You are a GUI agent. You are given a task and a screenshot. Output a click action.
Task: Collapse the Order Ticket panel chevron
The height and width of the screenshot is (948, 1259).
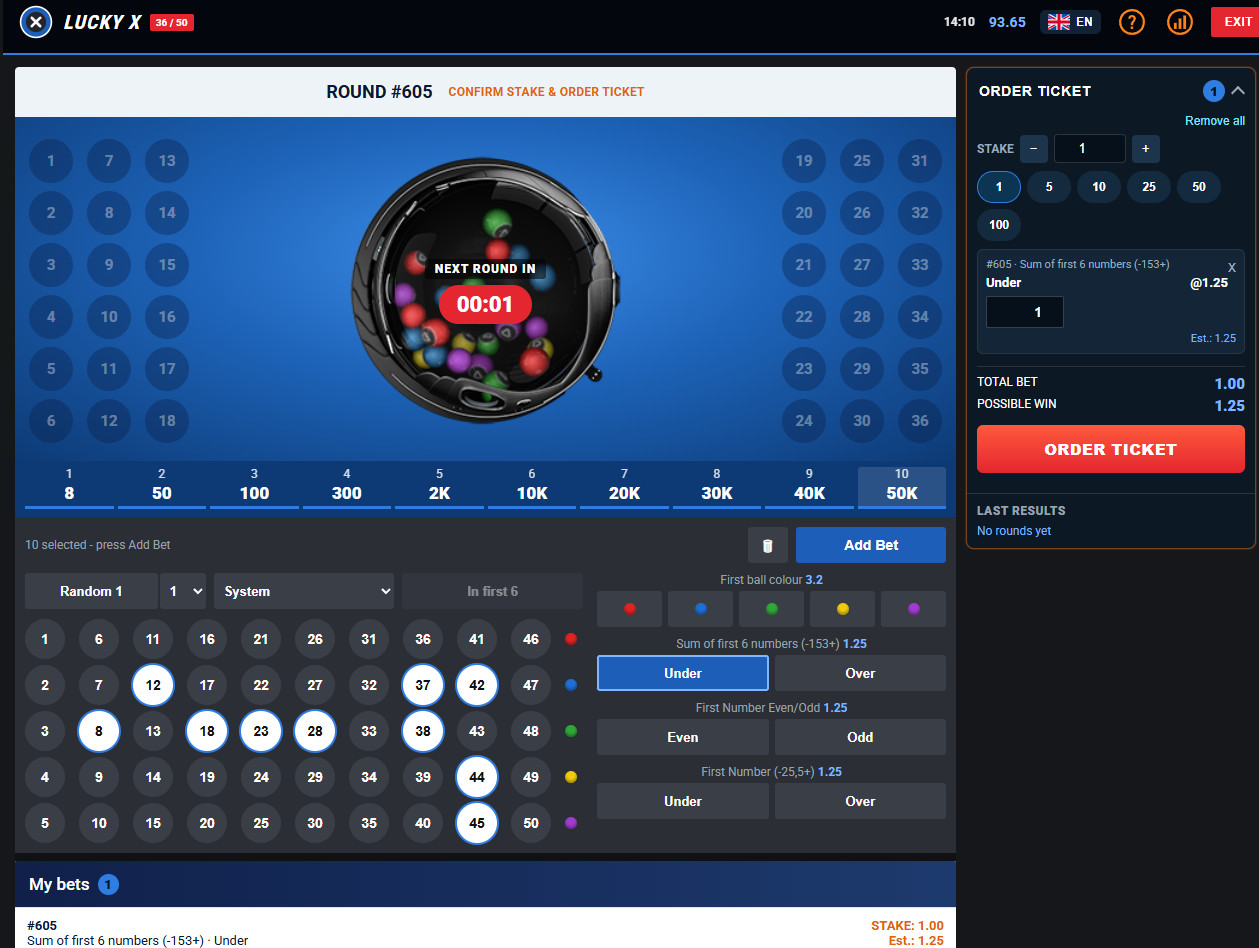coord(1238,91)
